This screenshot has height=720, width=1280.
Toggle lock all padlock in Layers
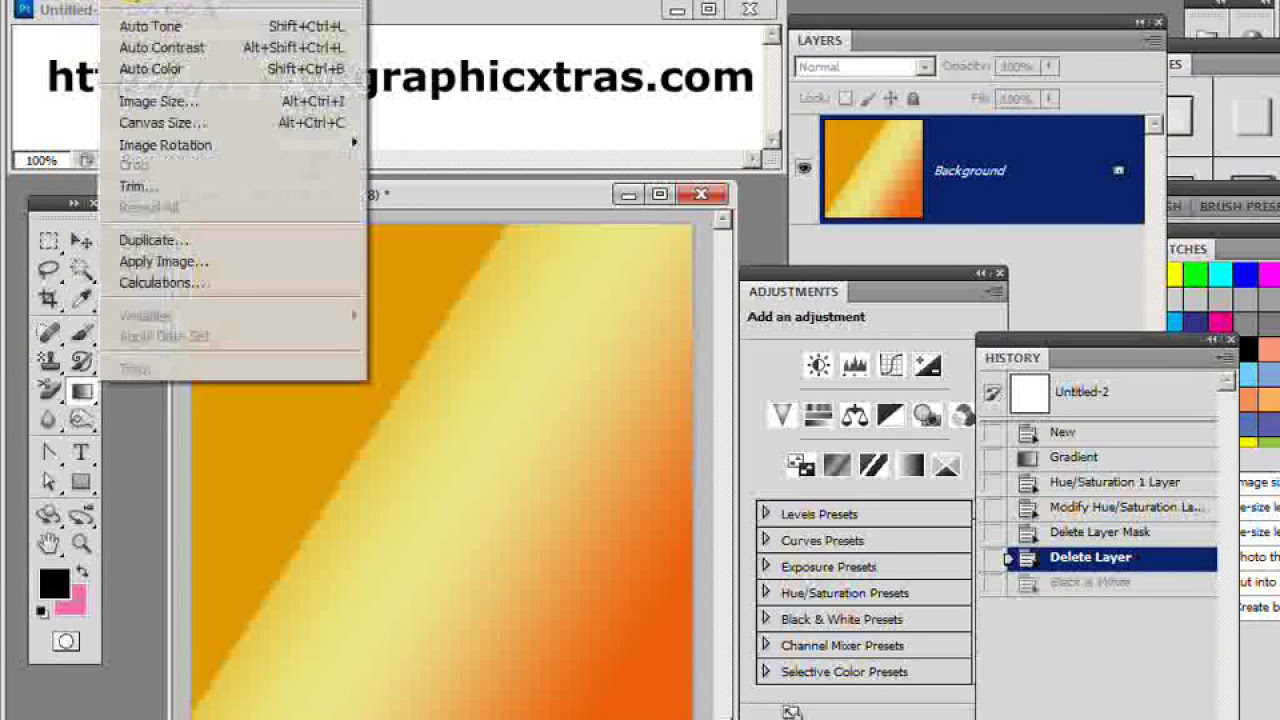[913, 99]
